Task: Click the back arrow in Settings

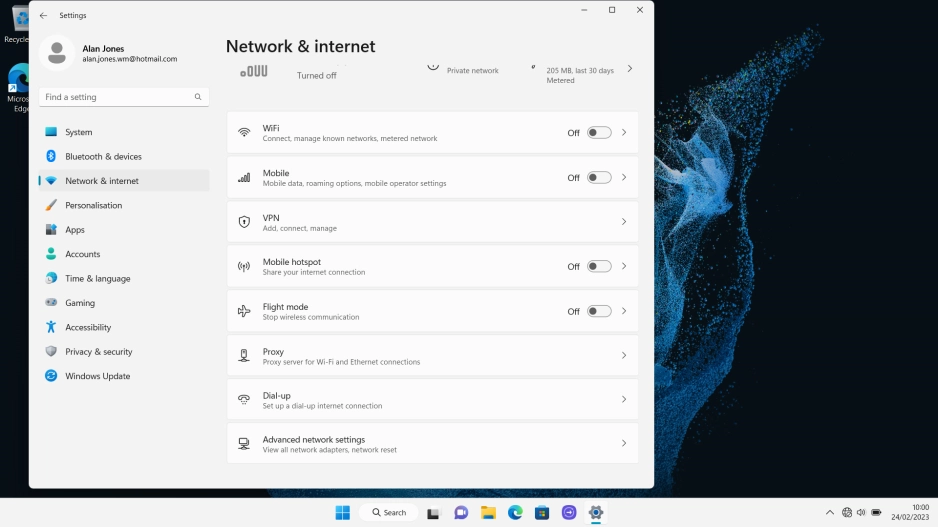Action: (x=43, y=16)
